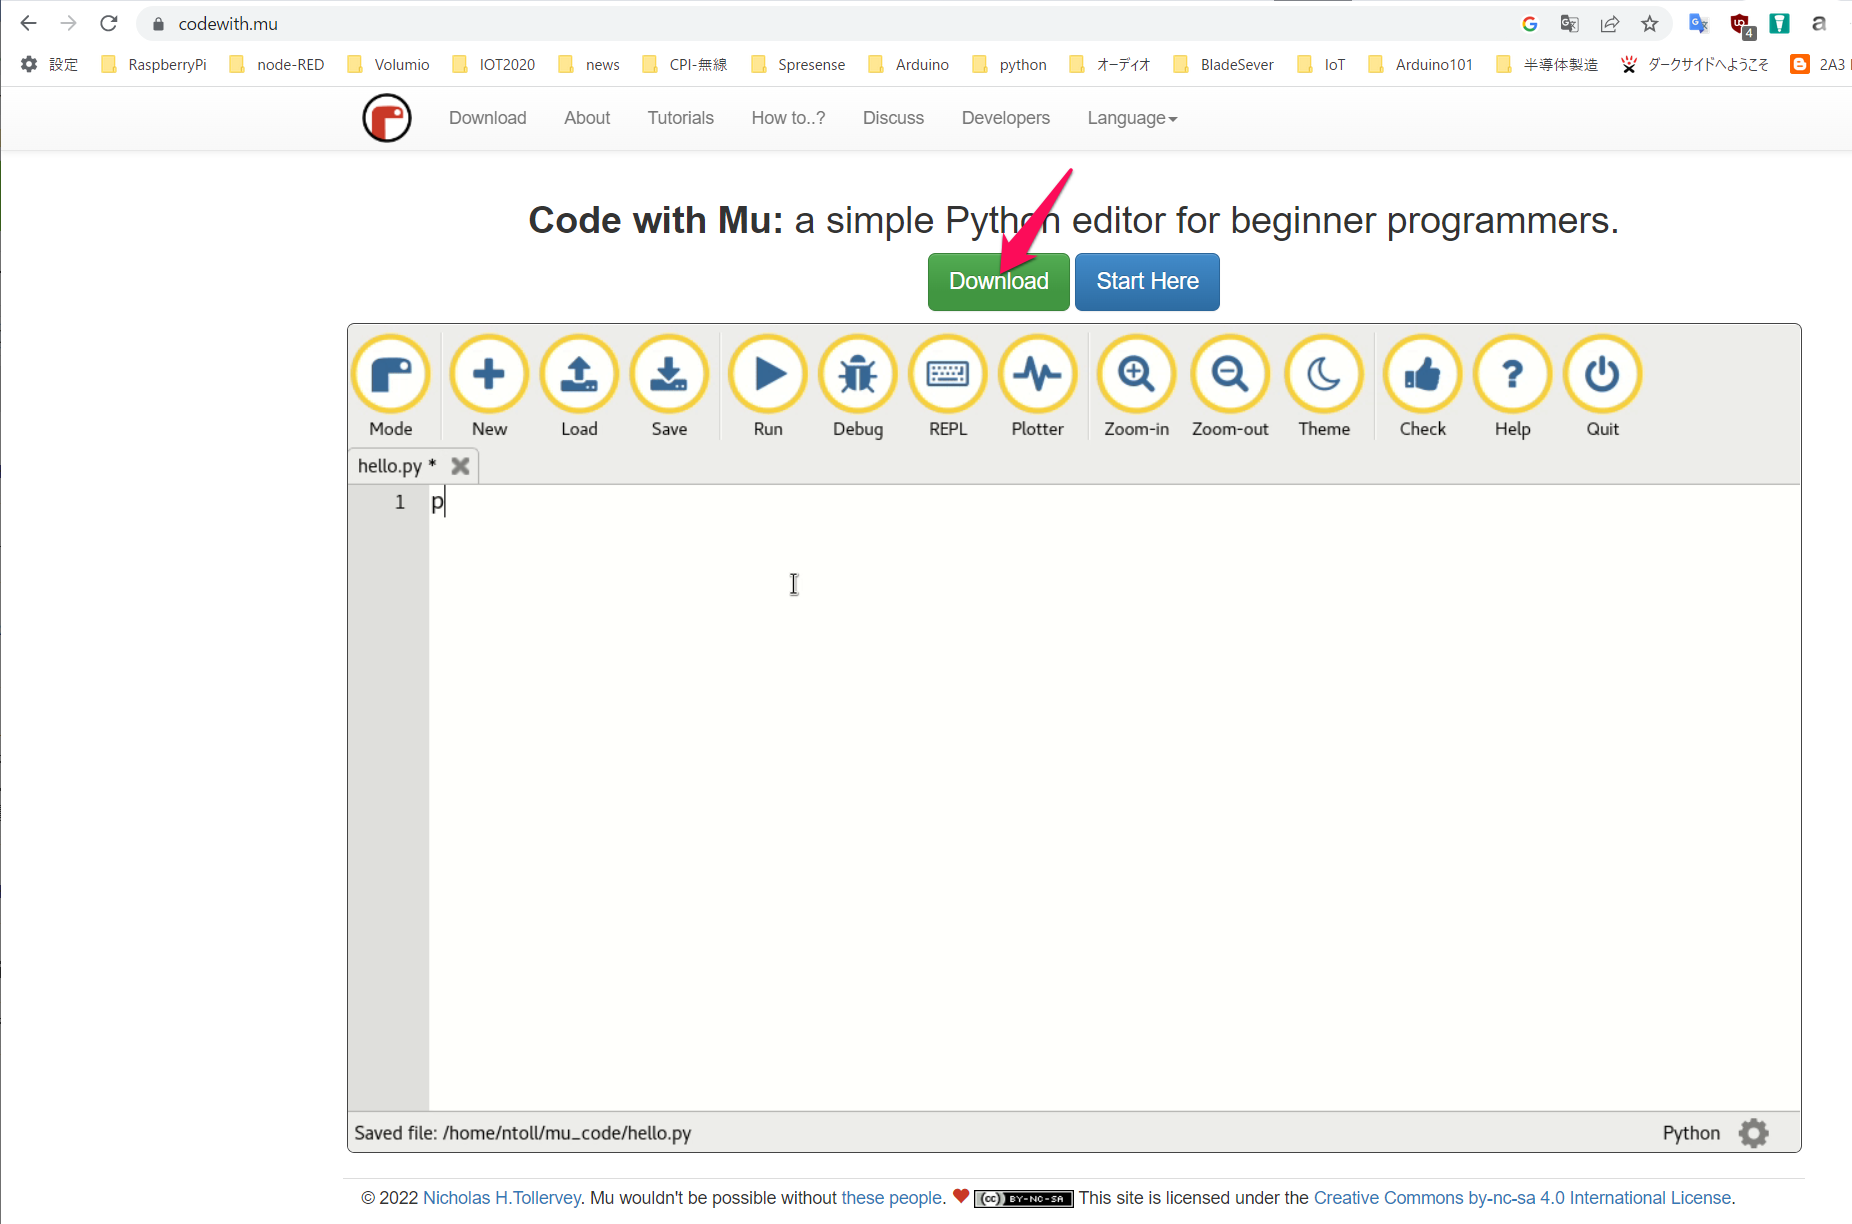The height and width of the screenshot is (1224, 1852).
Task: Open the How to..? nav item
Action: click(x=788, y=118)
